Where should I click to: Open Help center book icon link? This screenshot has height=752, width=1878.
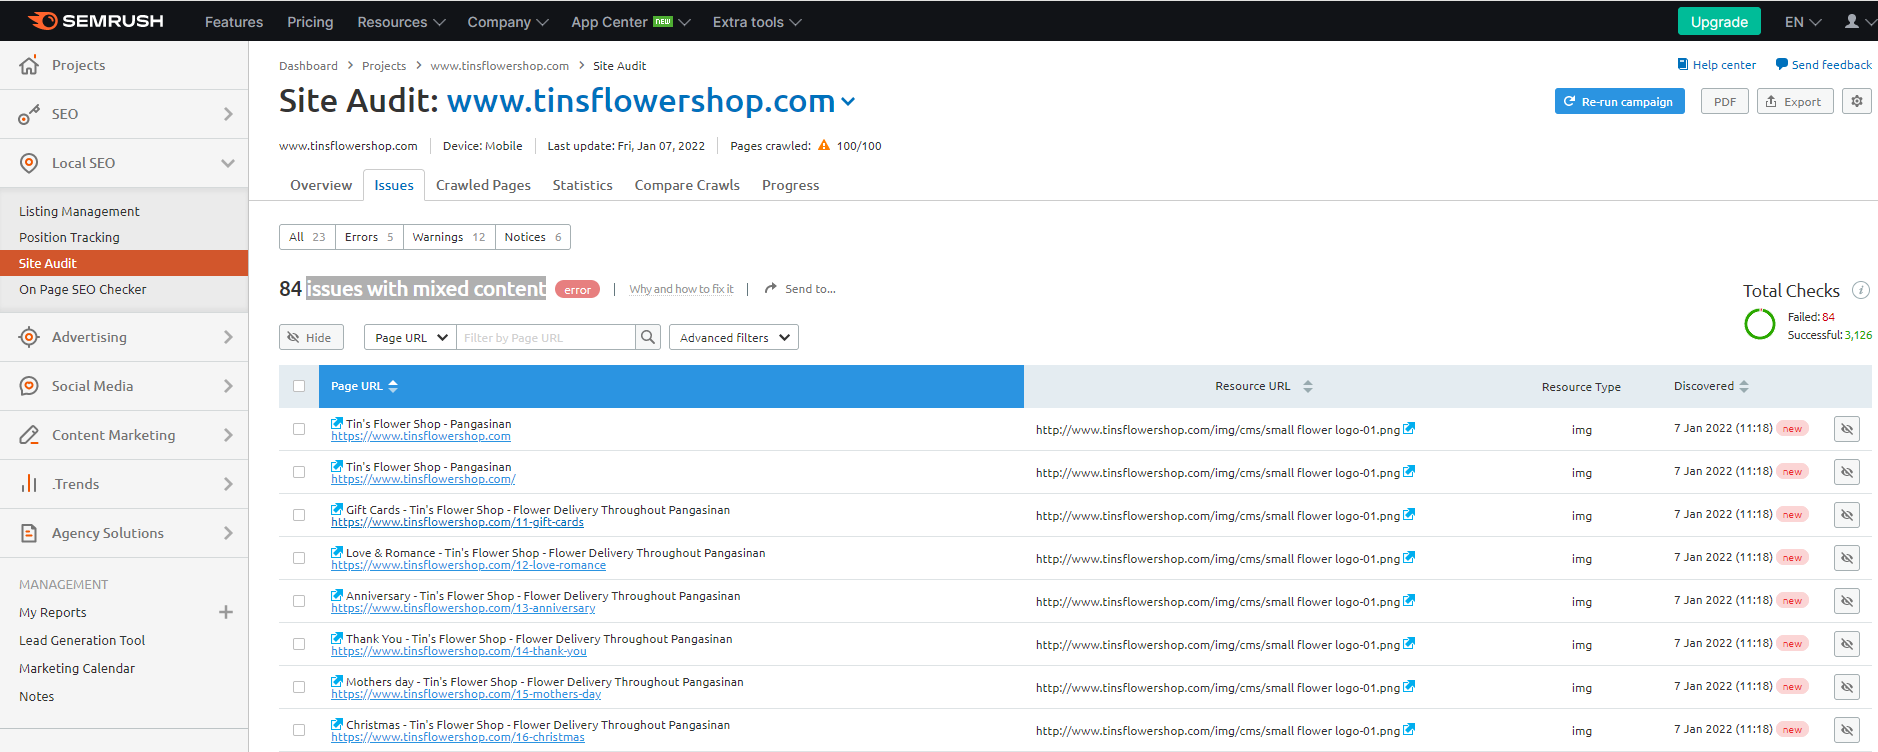coord(1682,64)
